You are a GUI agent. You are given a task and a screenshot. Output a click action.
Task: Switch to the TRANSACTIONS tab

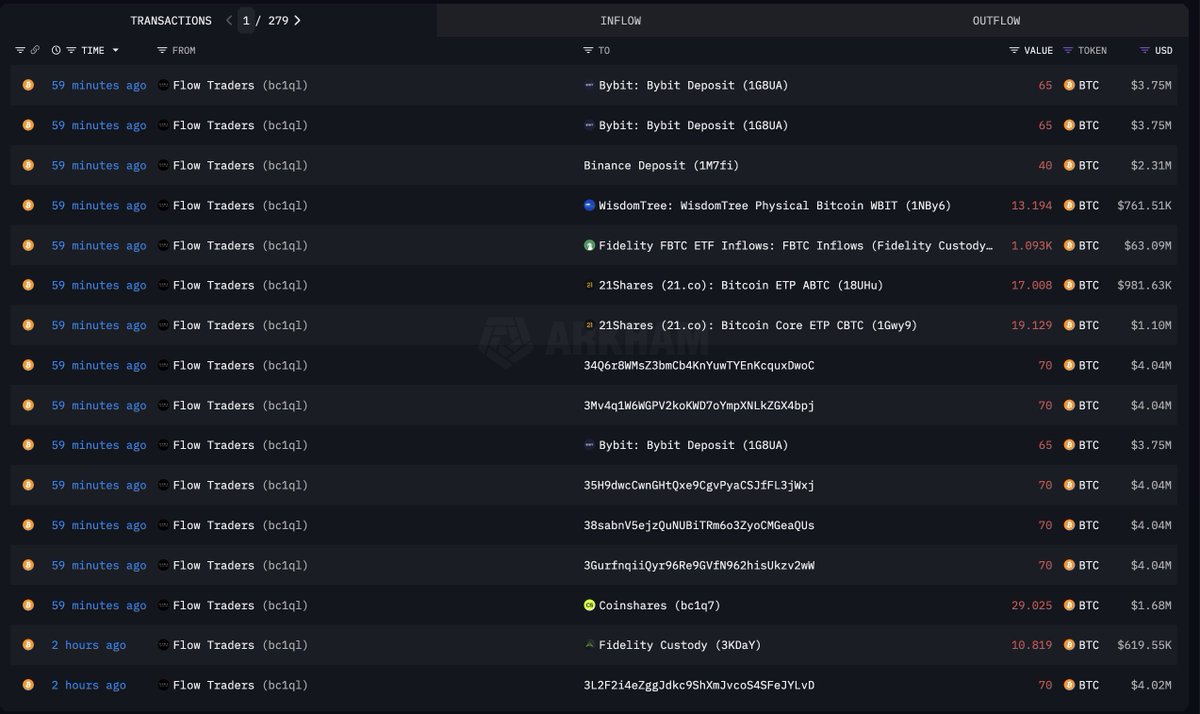(x=171, y=20)
